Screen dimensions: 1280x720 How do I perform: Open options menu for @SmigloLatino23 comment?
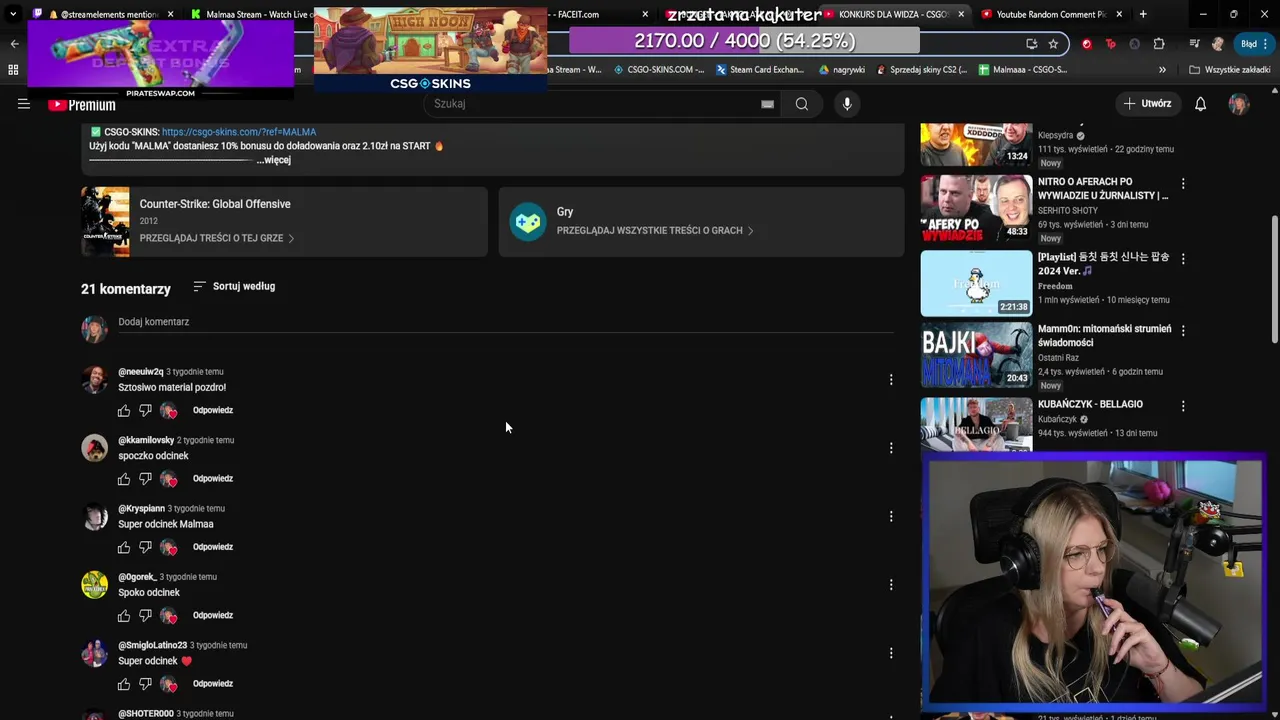click(891, 653)
